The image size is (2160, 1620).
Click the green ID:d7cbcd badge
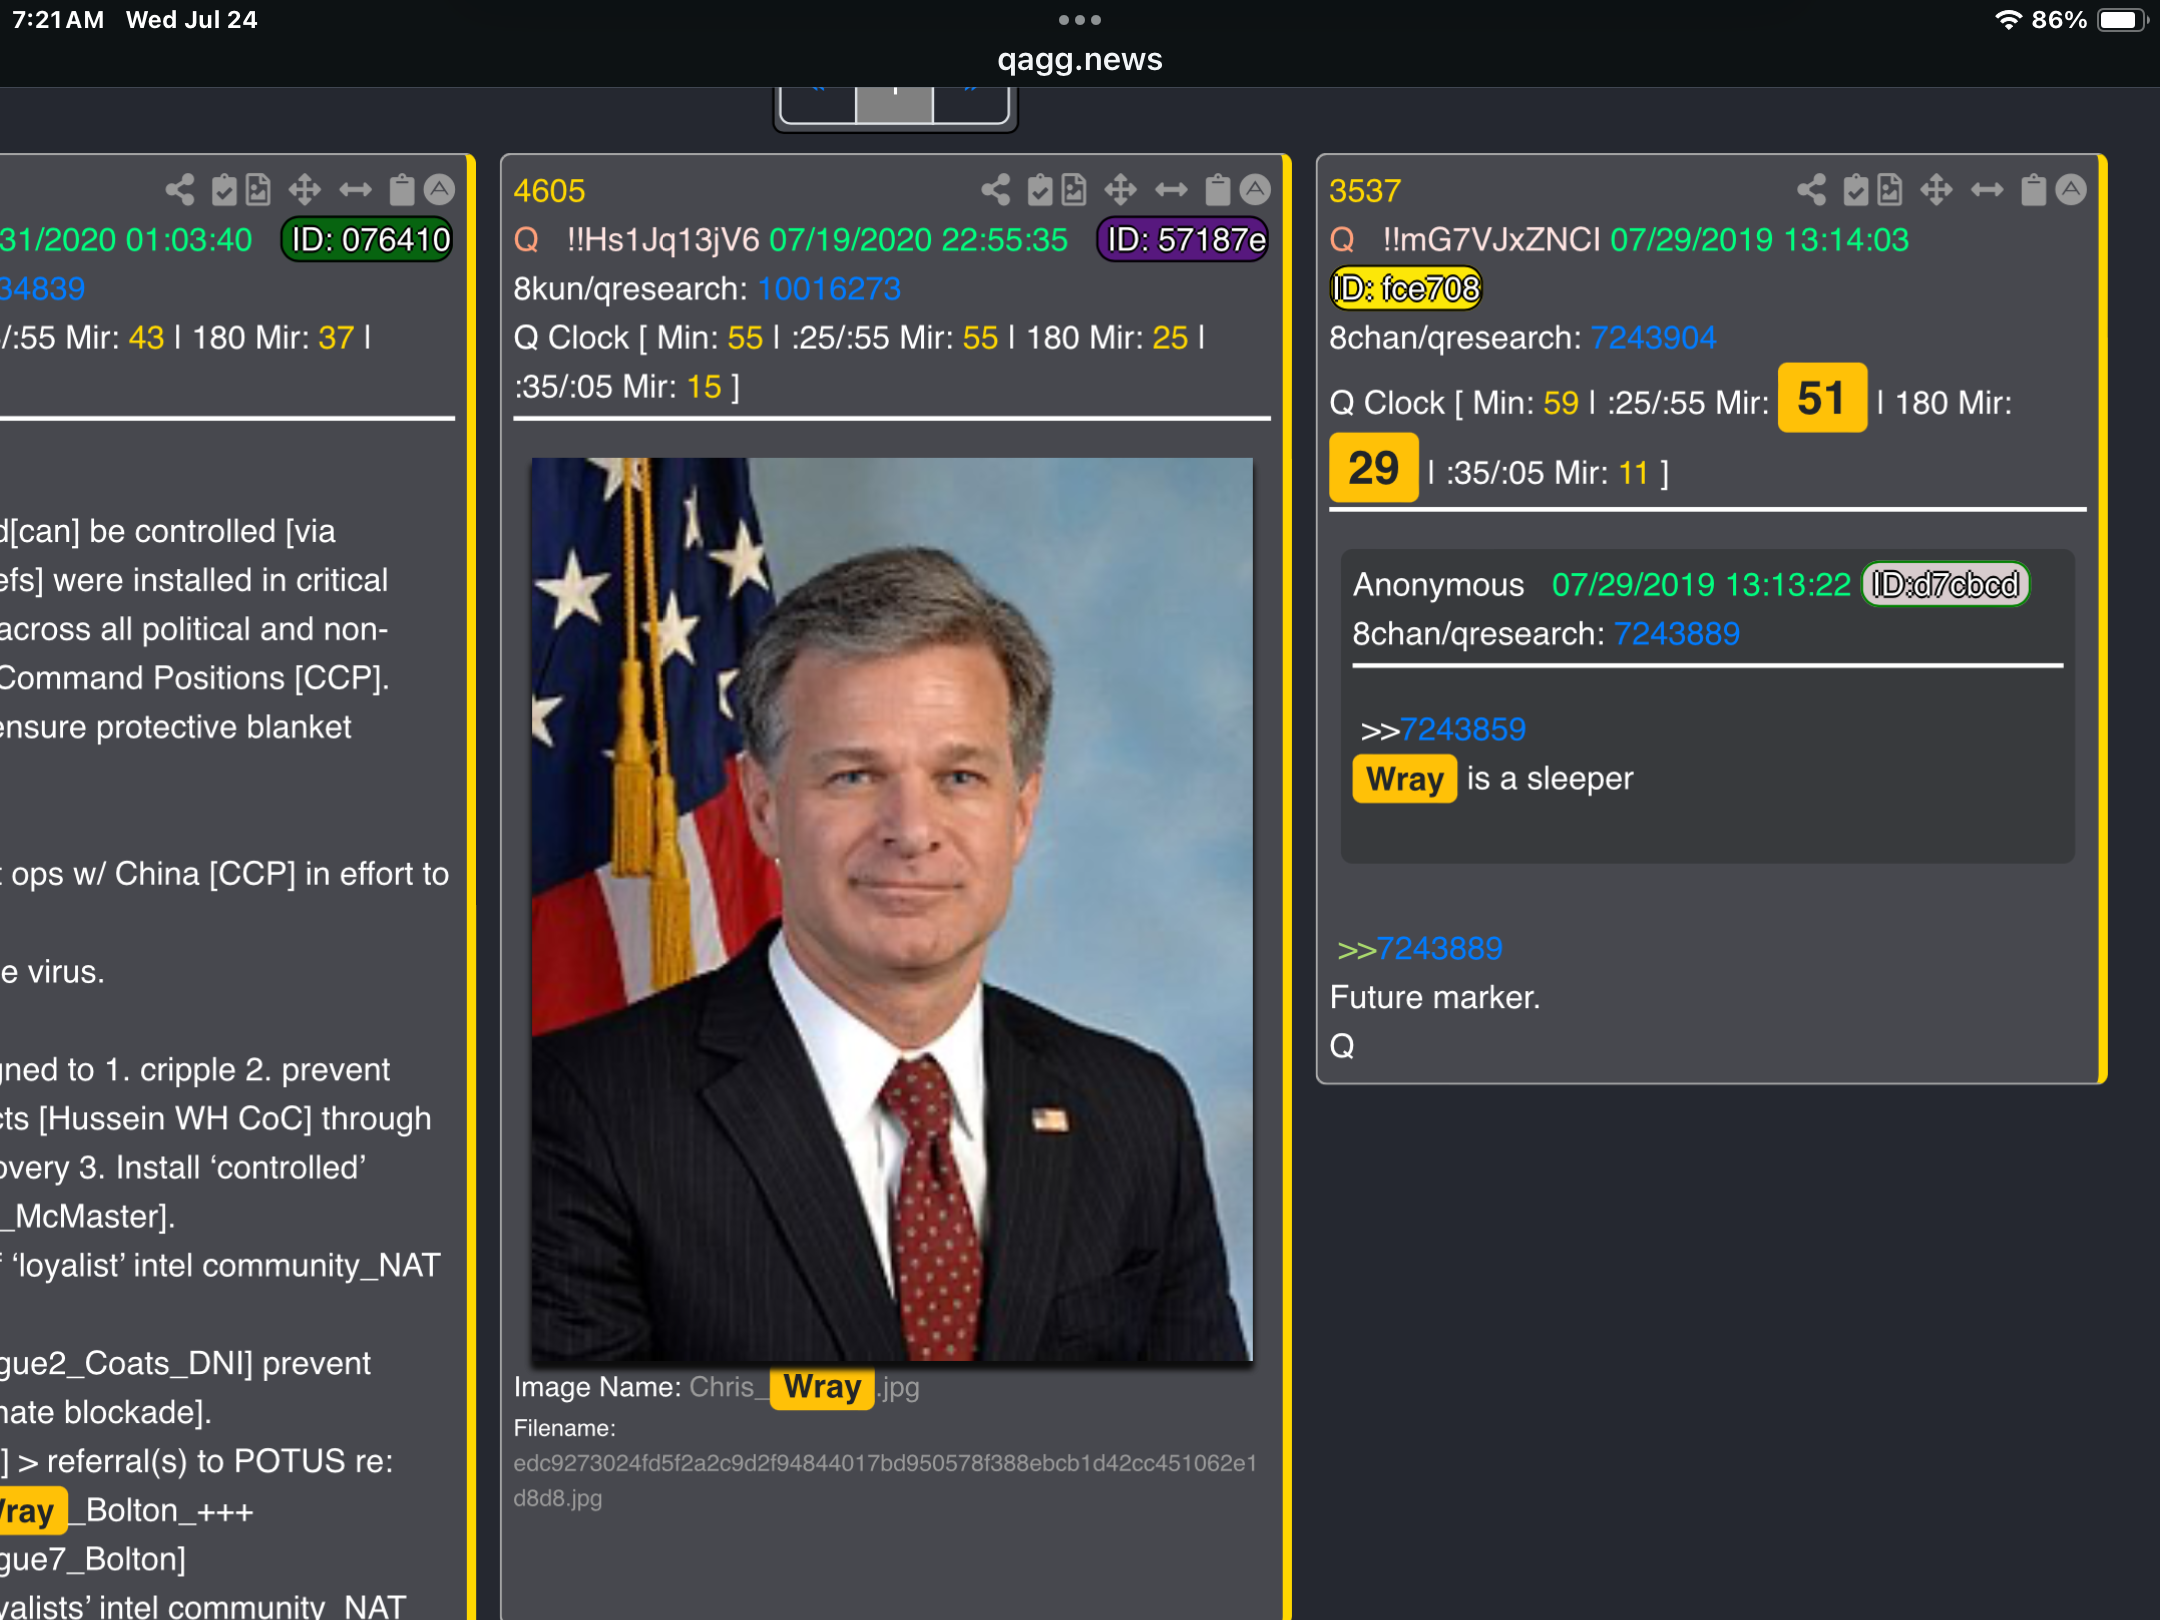point(1945,585)
